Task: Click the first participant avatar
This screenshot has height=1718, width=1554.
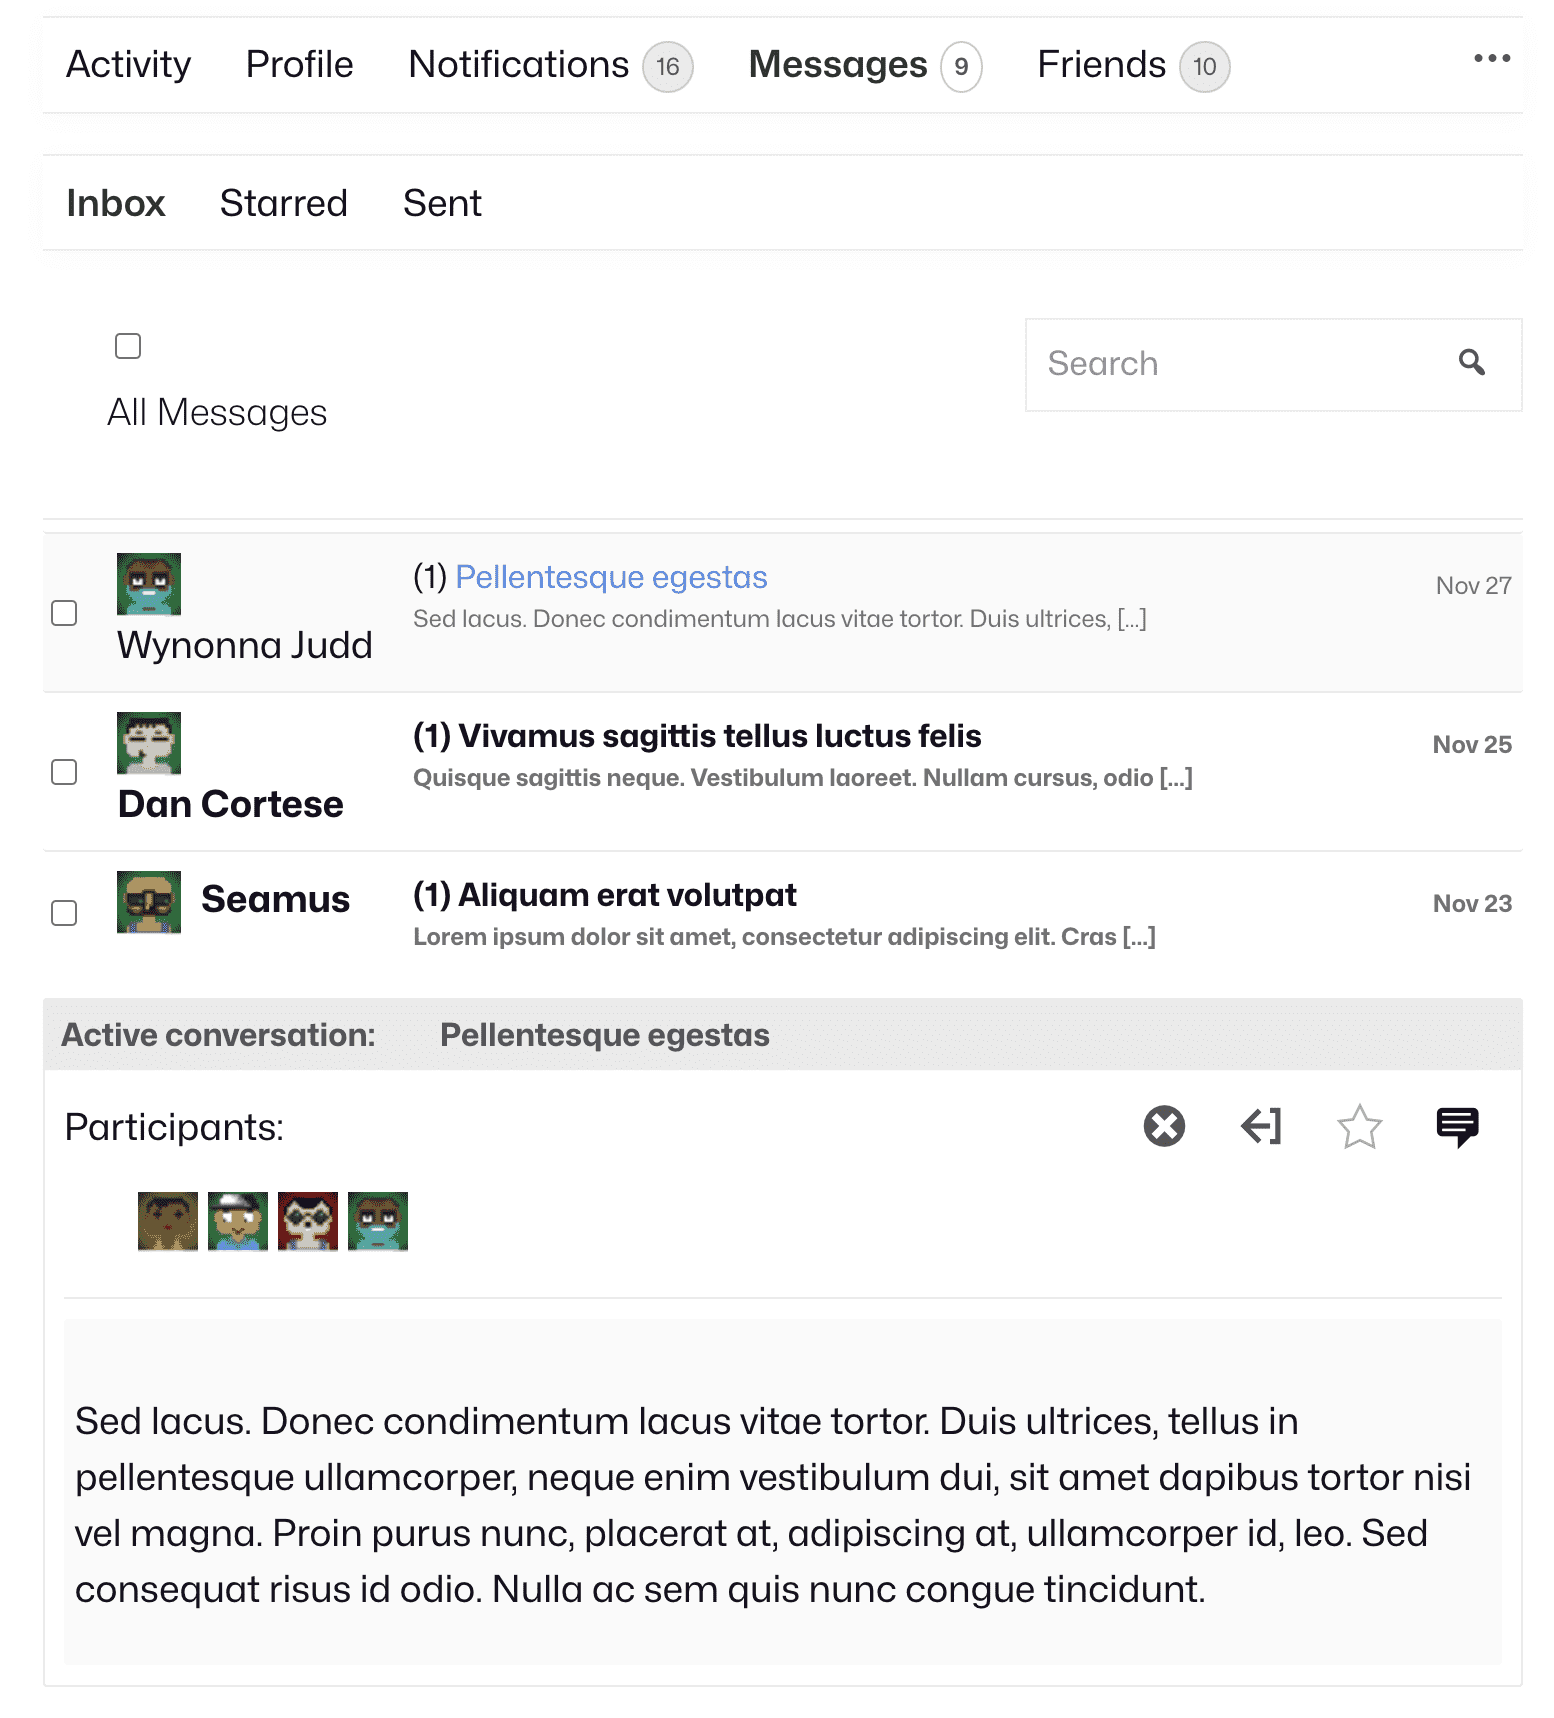Action: point(168,1221)
